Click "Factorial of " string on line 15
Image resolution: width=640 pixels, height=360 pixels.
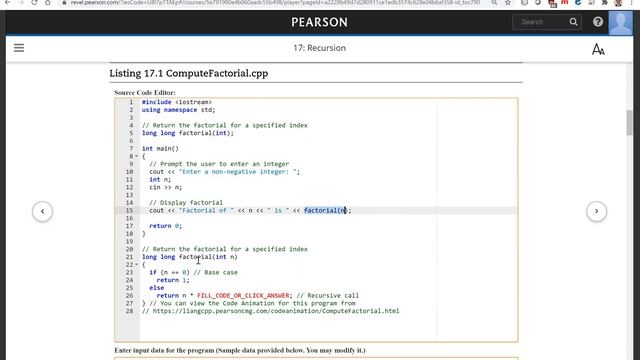(x=207, y=211)
